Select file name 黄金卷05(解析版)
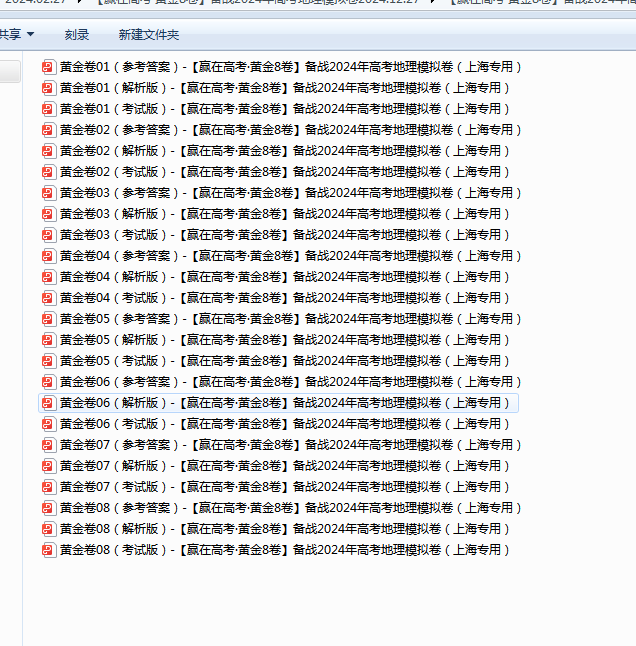 coord(285,340)
